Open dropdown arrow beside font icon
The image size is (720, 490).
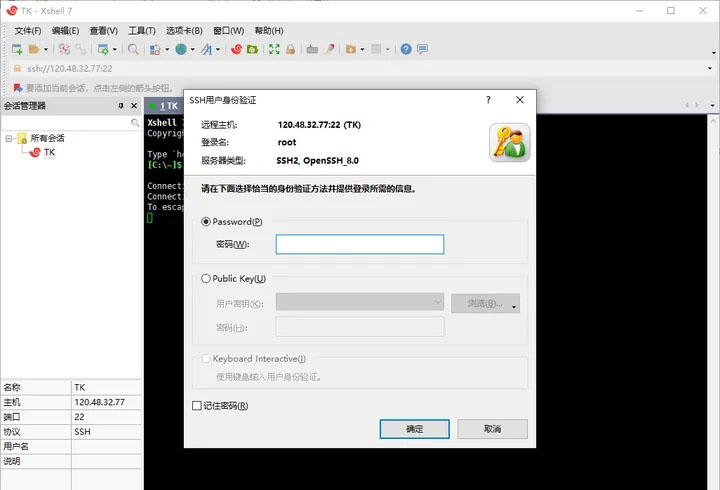click(x=218, y=49)
